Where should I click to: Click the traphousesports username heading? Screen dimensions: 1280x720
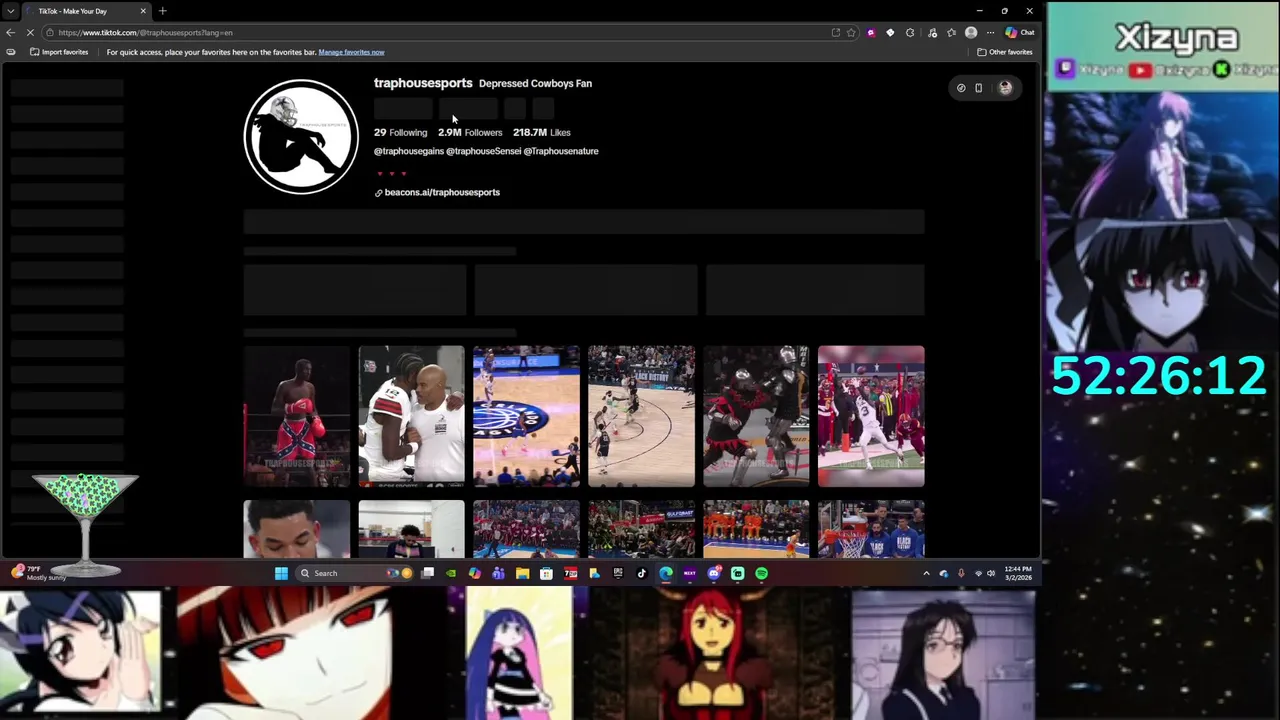[423, 83]
